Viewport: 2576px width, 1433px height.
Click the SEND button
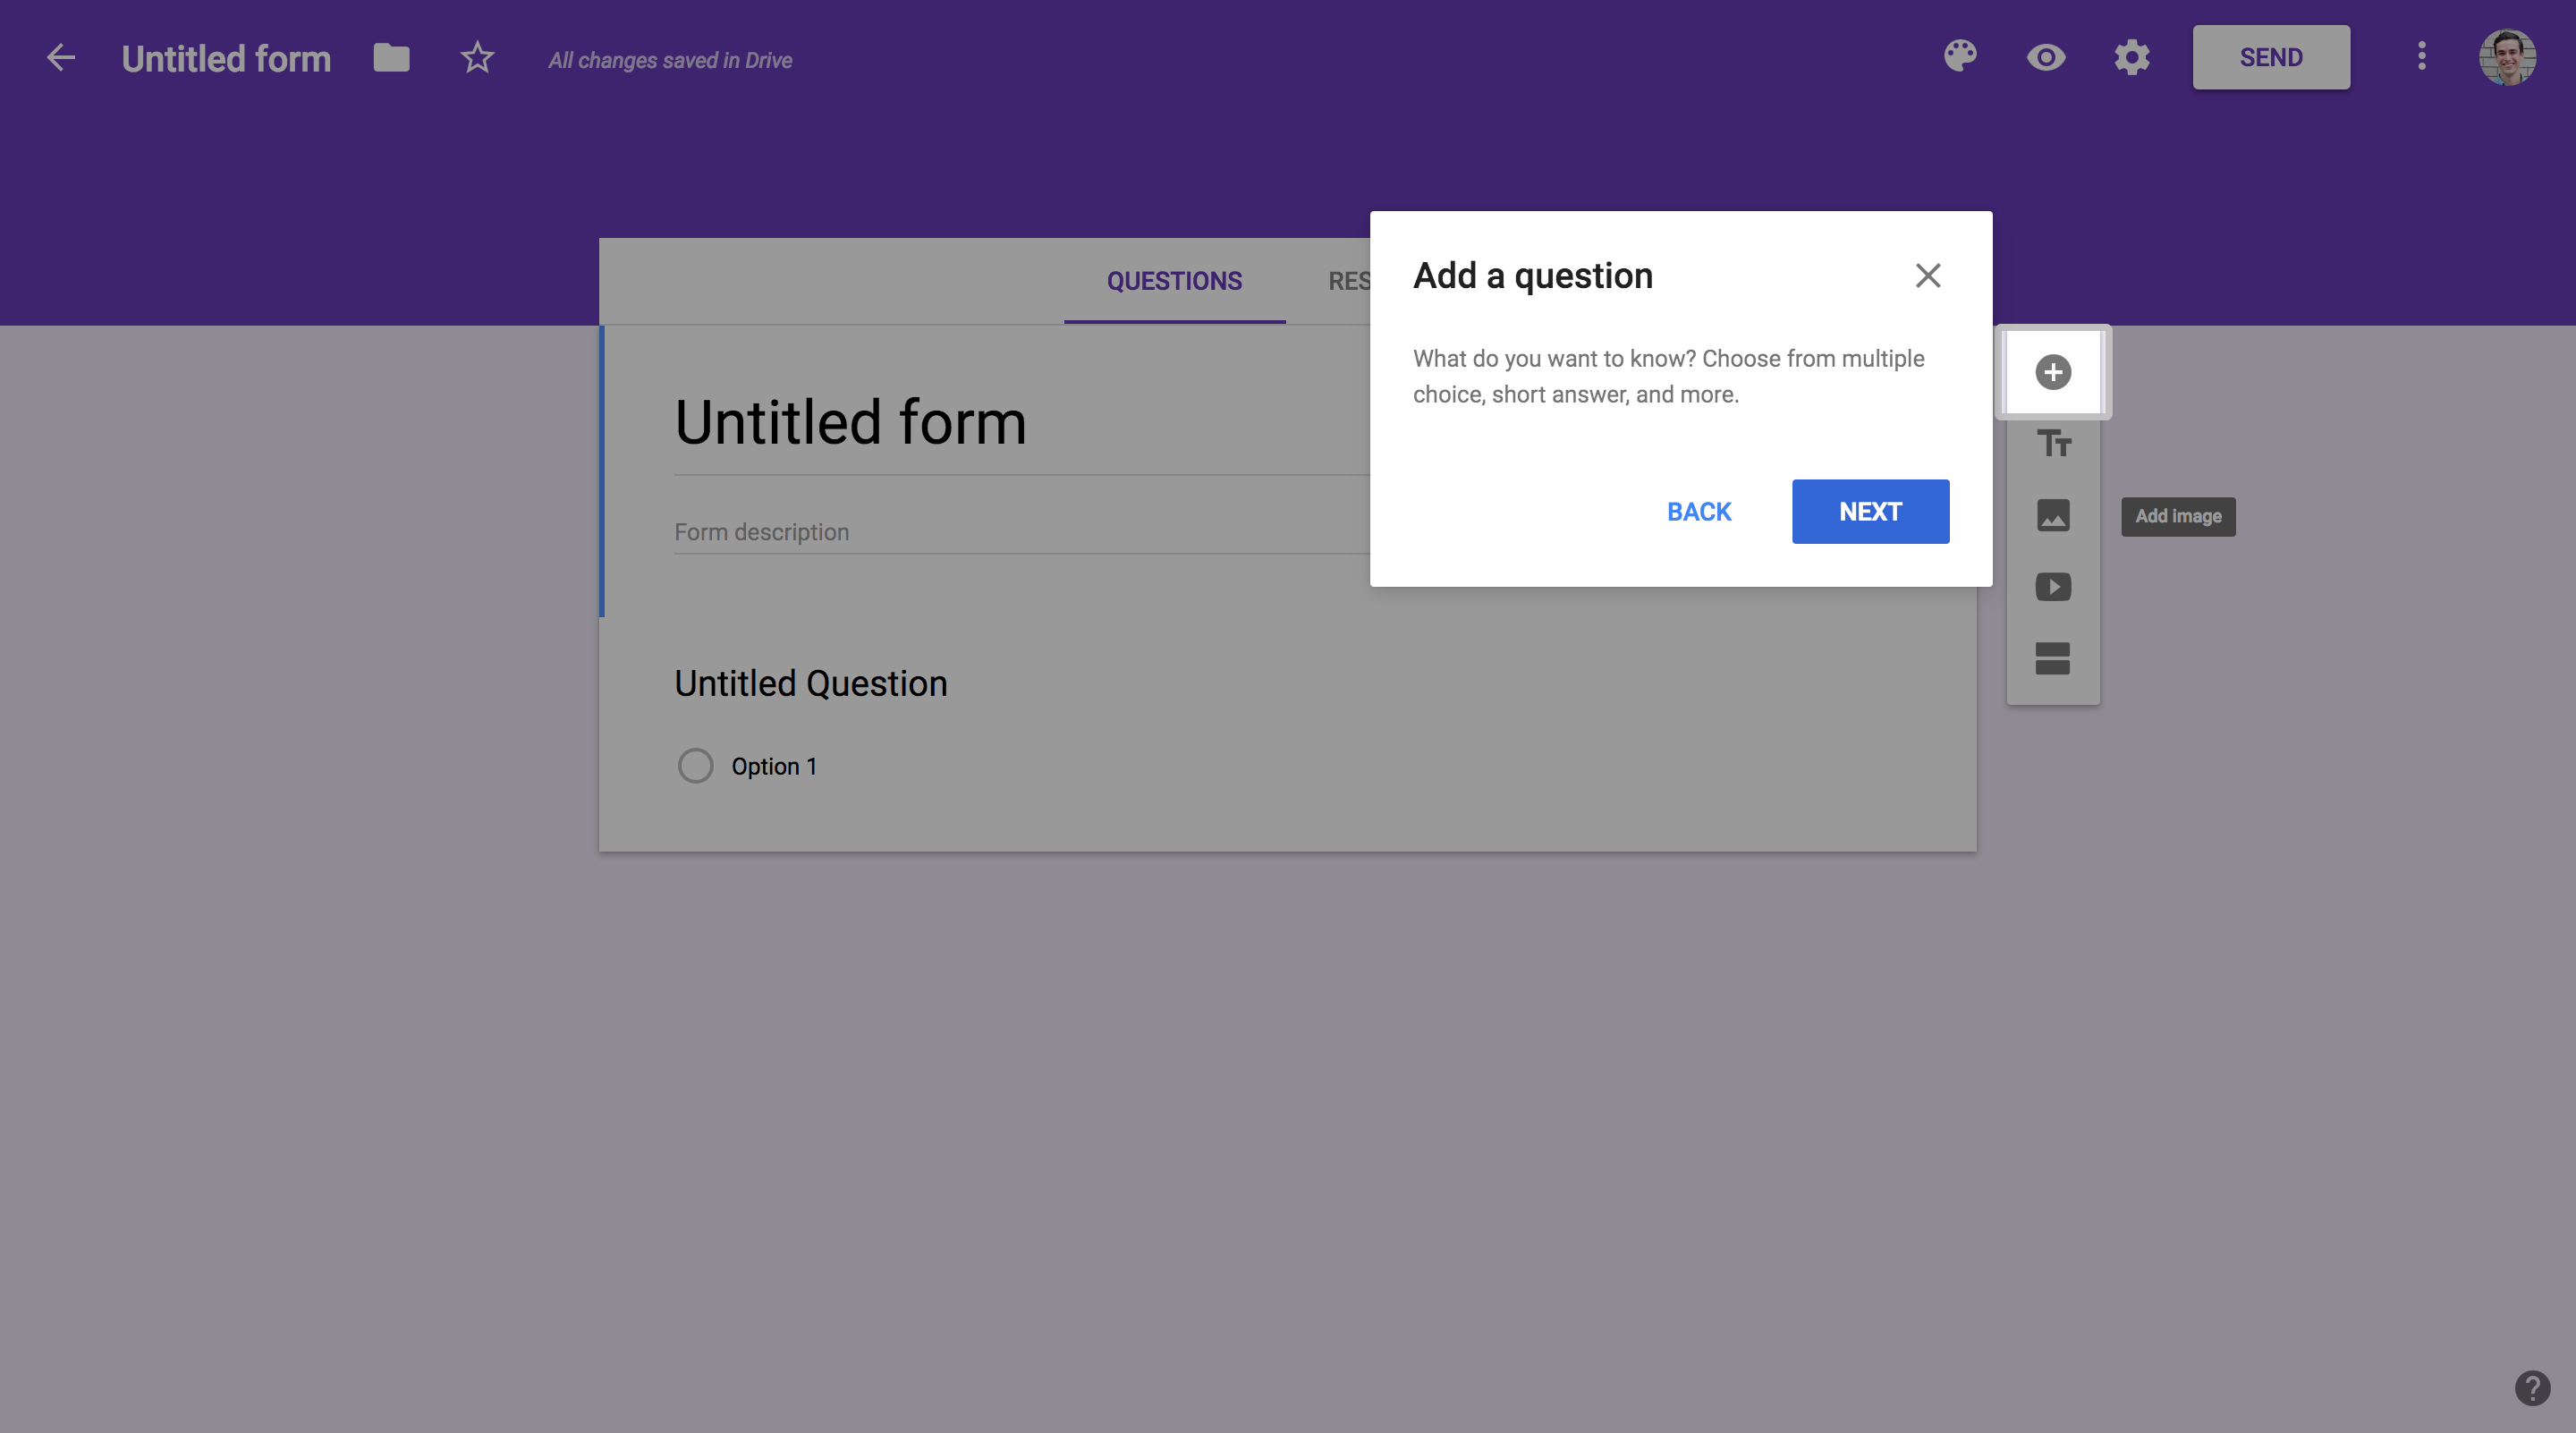point(2271,57)
